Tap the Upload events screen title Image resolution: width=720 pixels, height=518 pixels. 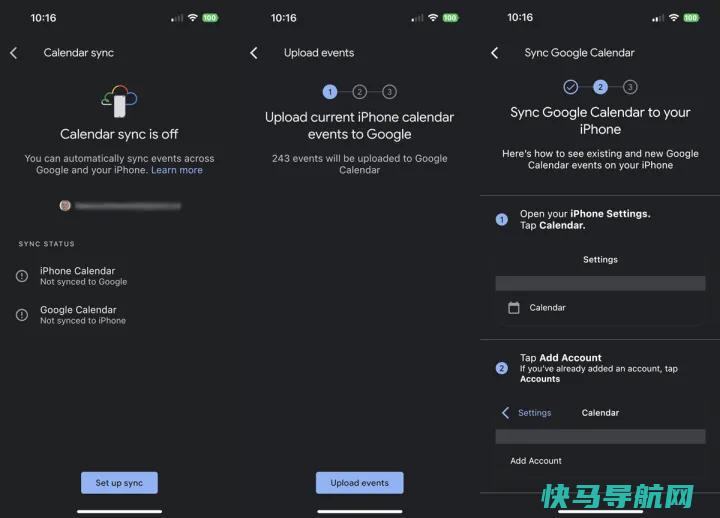[x=319, y=53]
